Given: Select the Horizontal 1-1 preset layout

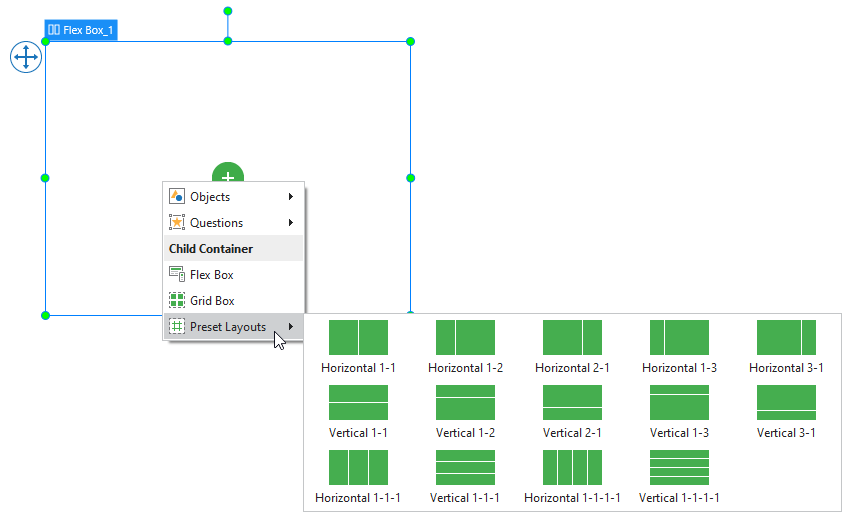Looking at the screenshot, I should tap(358, 338).
